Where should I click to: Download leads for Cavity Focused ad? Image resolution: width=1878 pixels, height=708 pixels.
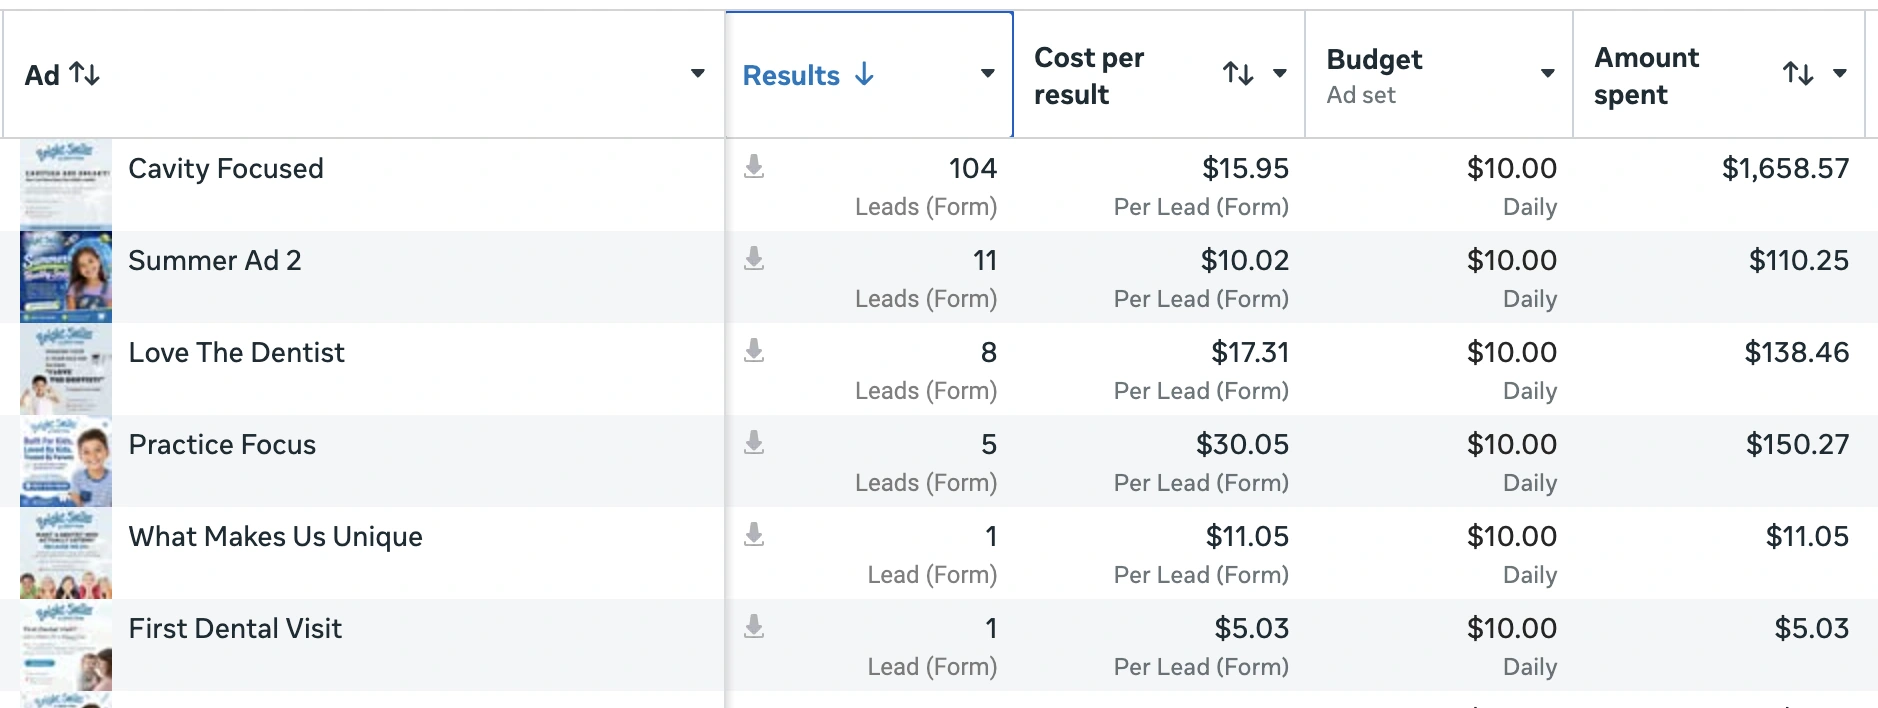pyautogui.click(x=754, y=167)
